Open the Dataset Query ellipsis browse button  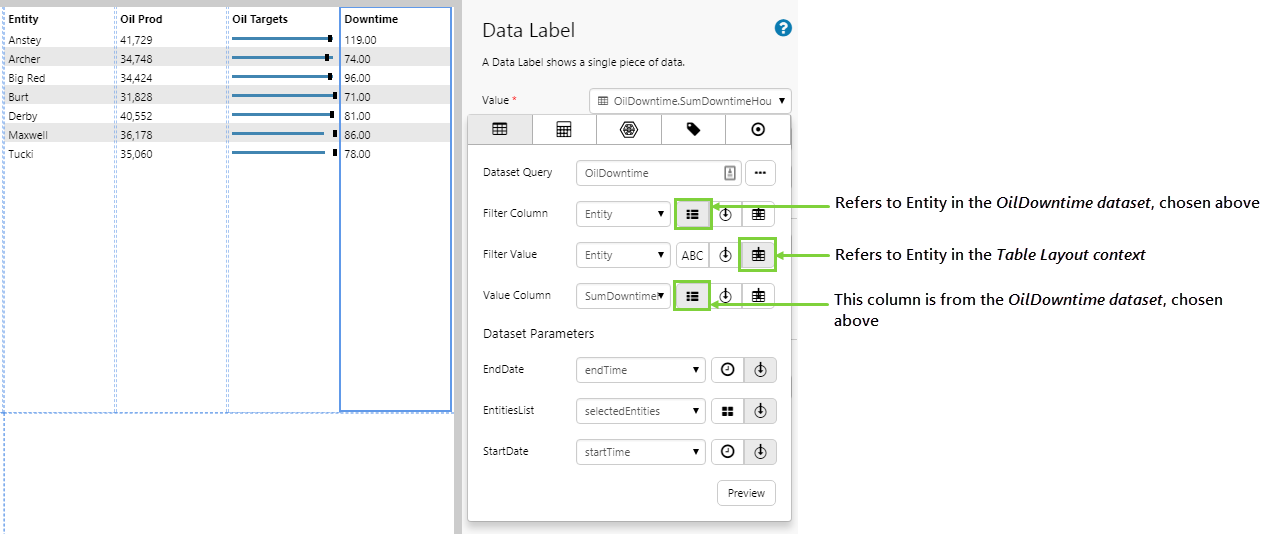tap(760, 173)
